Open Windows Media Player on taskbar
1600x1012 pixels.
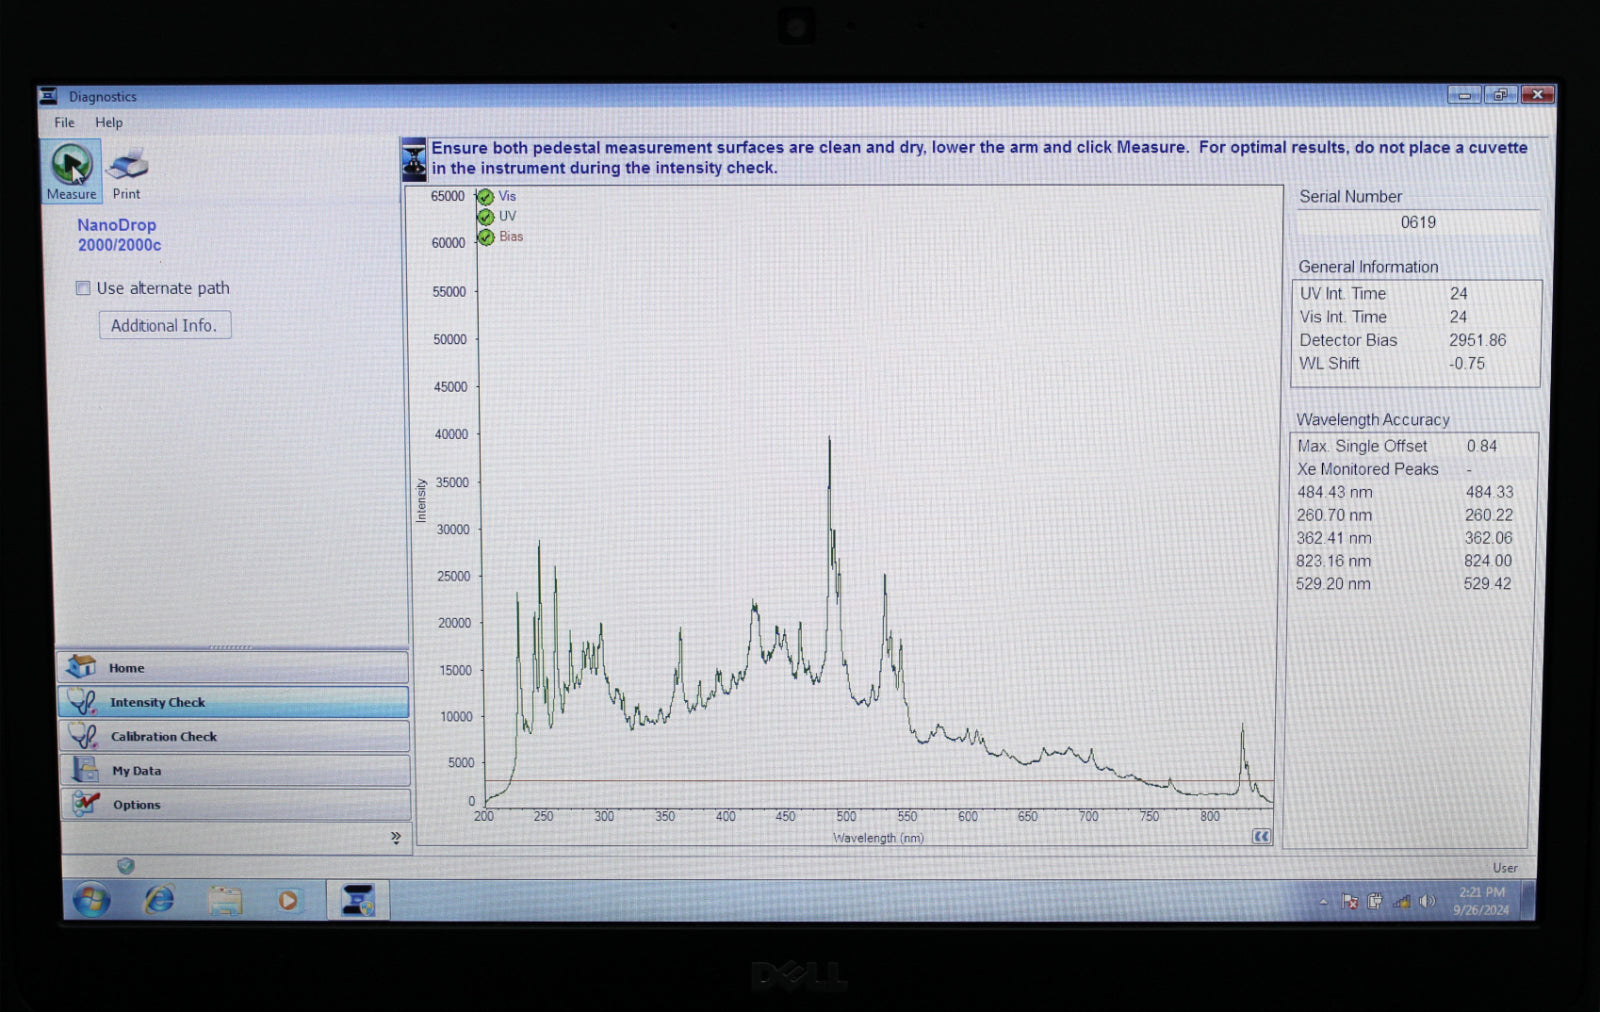[288, 901]
